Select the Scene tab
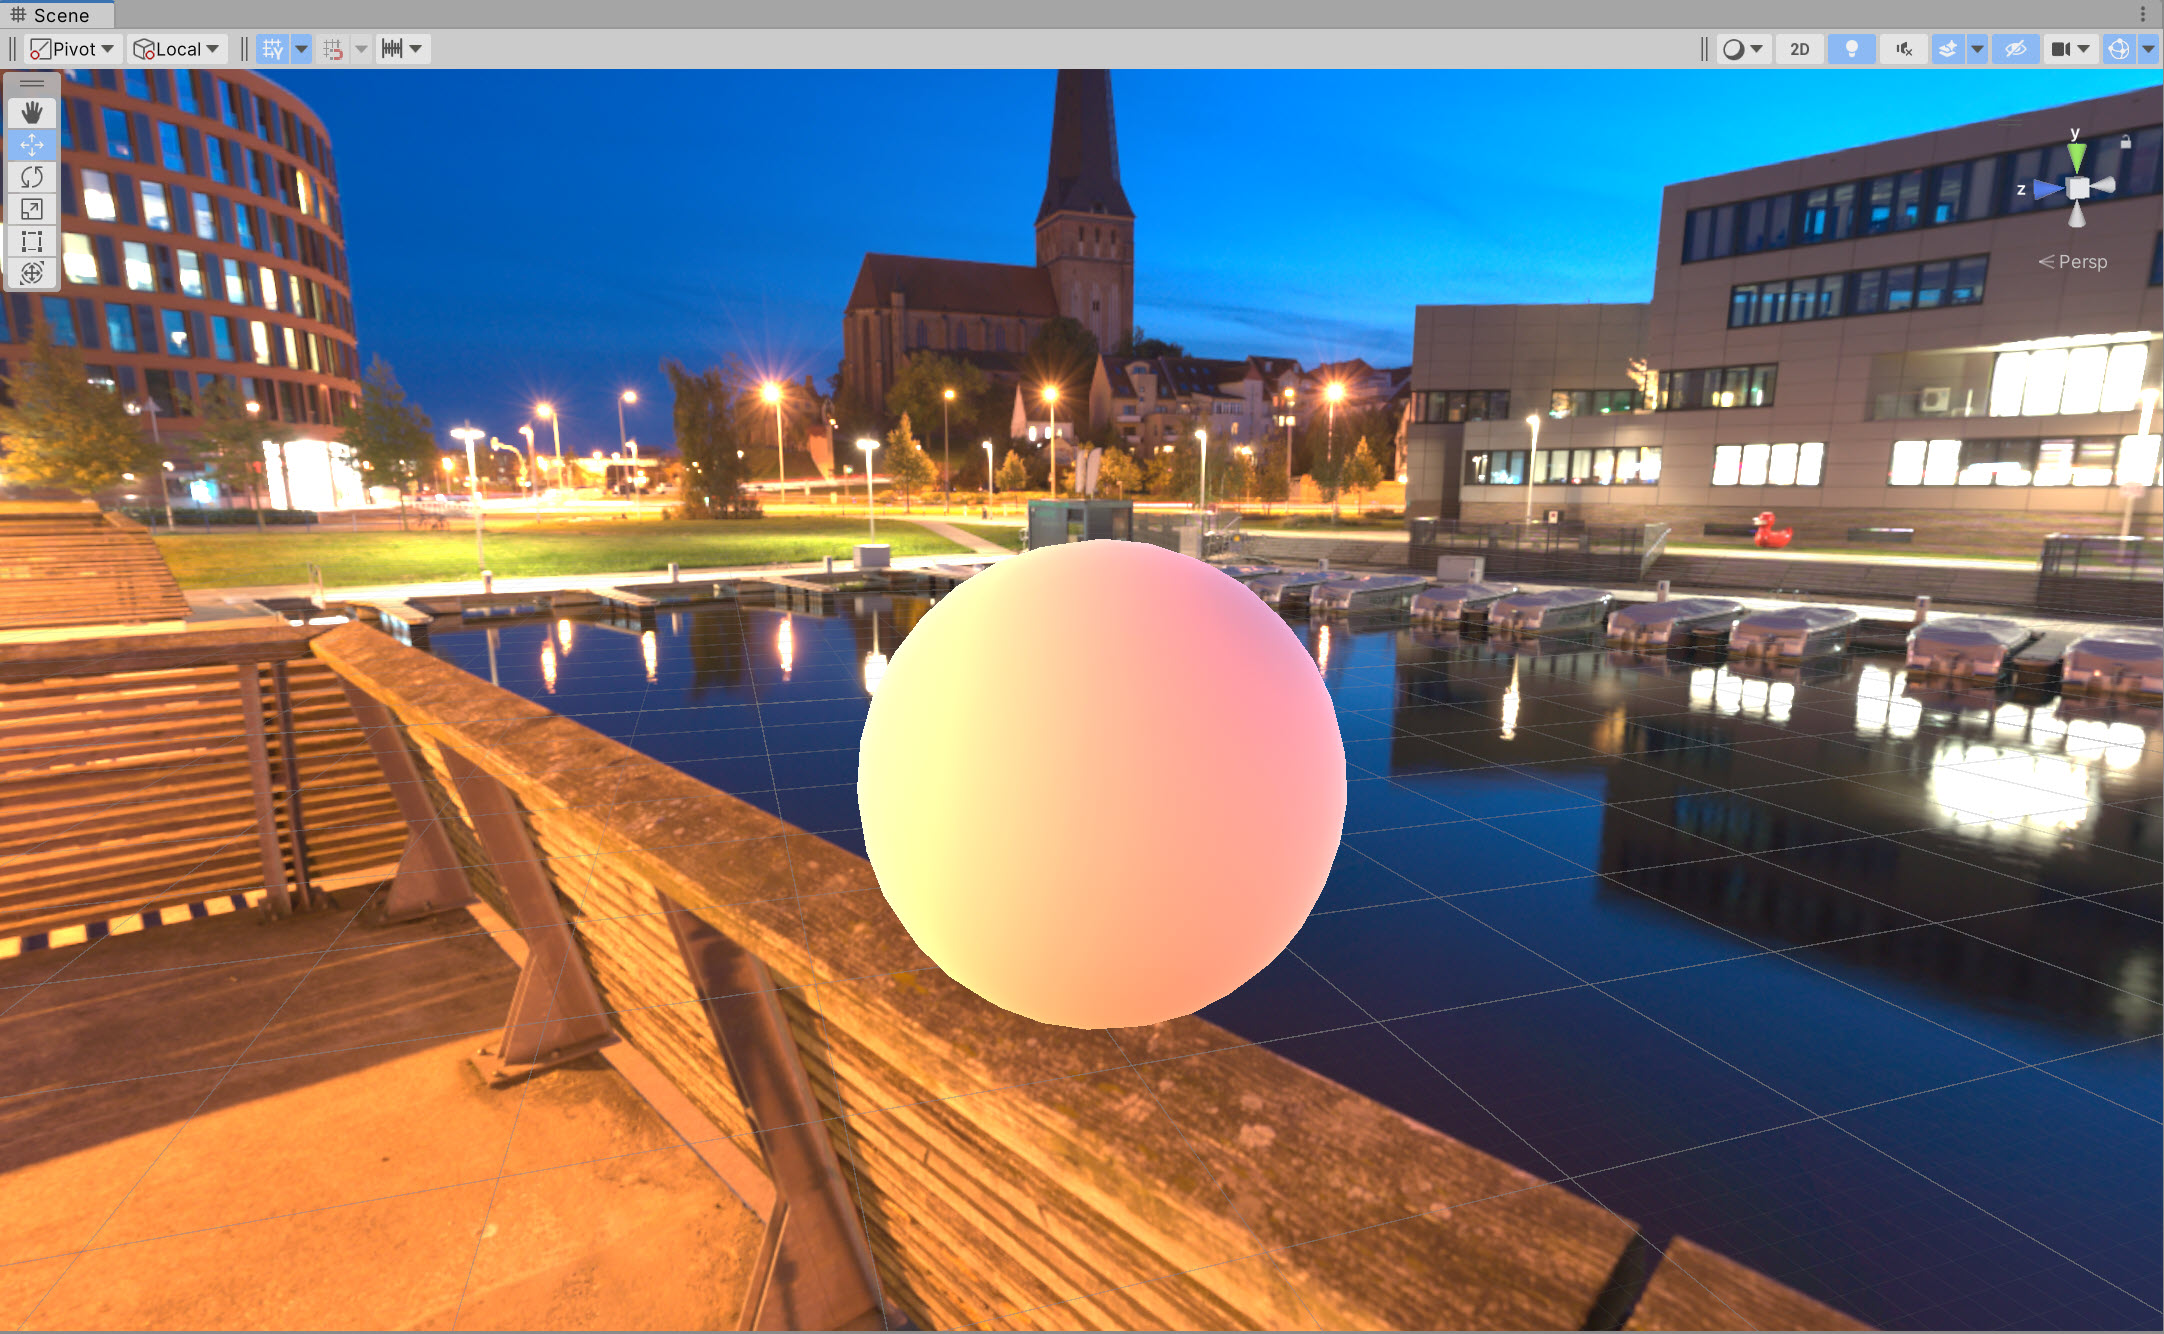The height and width of the screenshot is (1334, 2164). (52, 15)
